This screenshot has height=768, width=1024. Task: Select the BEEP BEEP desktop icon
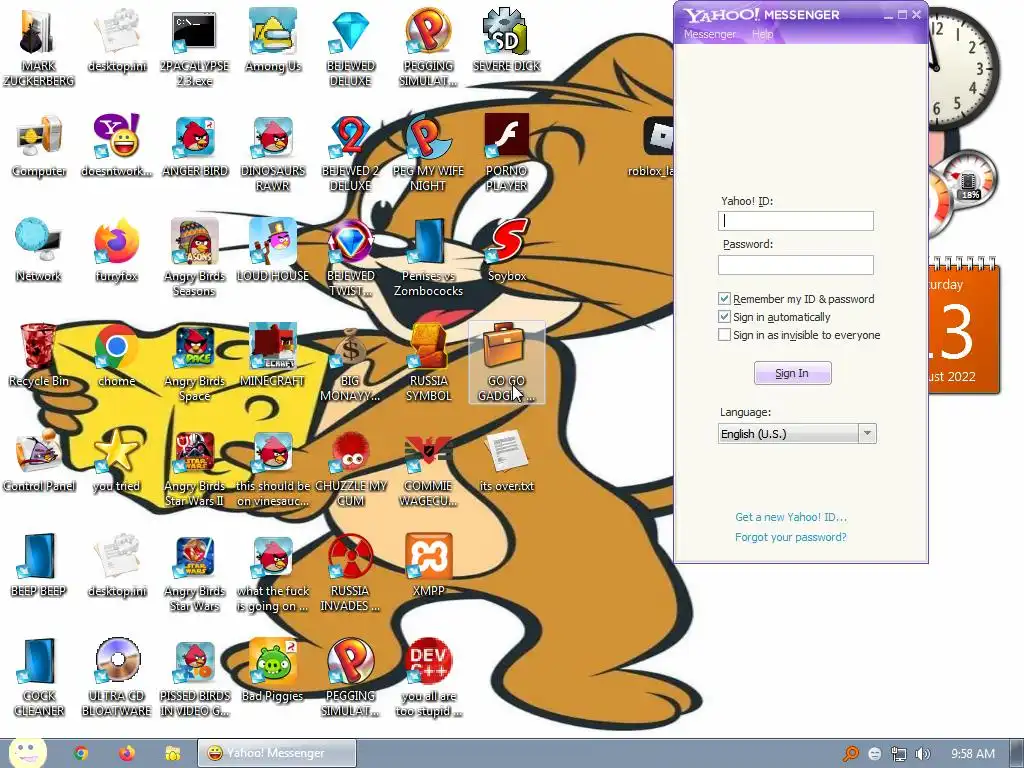point(39,566)
